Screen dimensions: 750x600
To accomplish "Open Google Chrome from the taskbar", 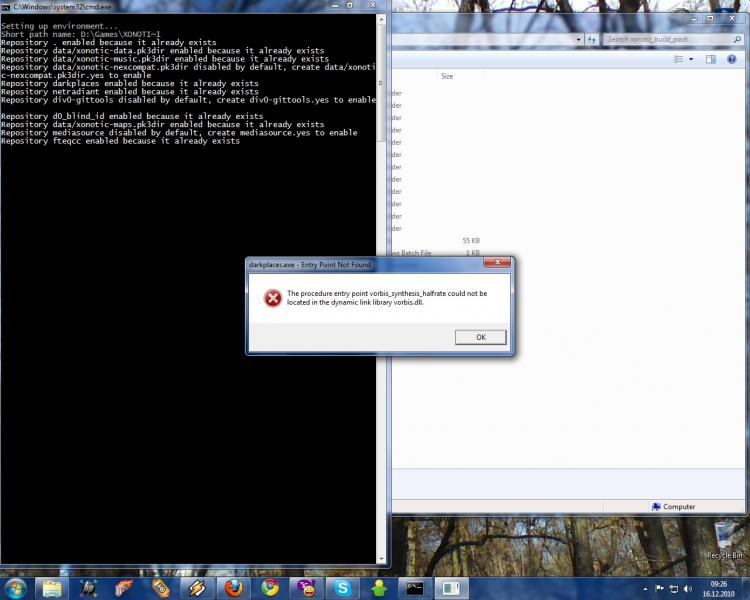I will [270, 588].
